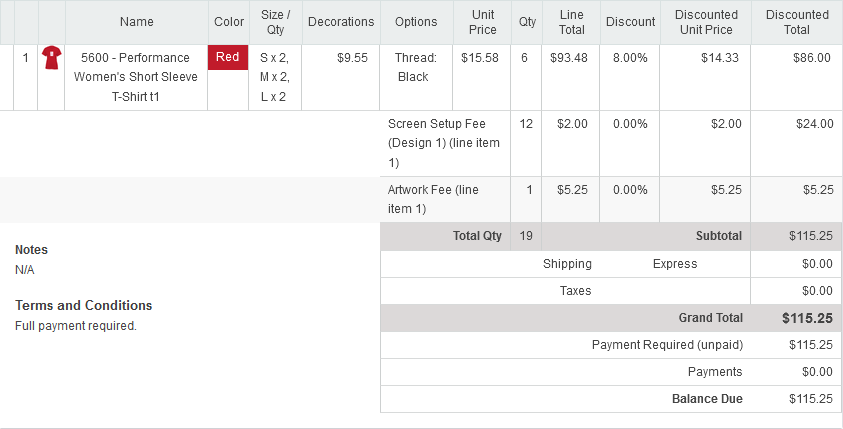
Task: Click the 8.00% discount value
Action: click(x=630, y=58)
